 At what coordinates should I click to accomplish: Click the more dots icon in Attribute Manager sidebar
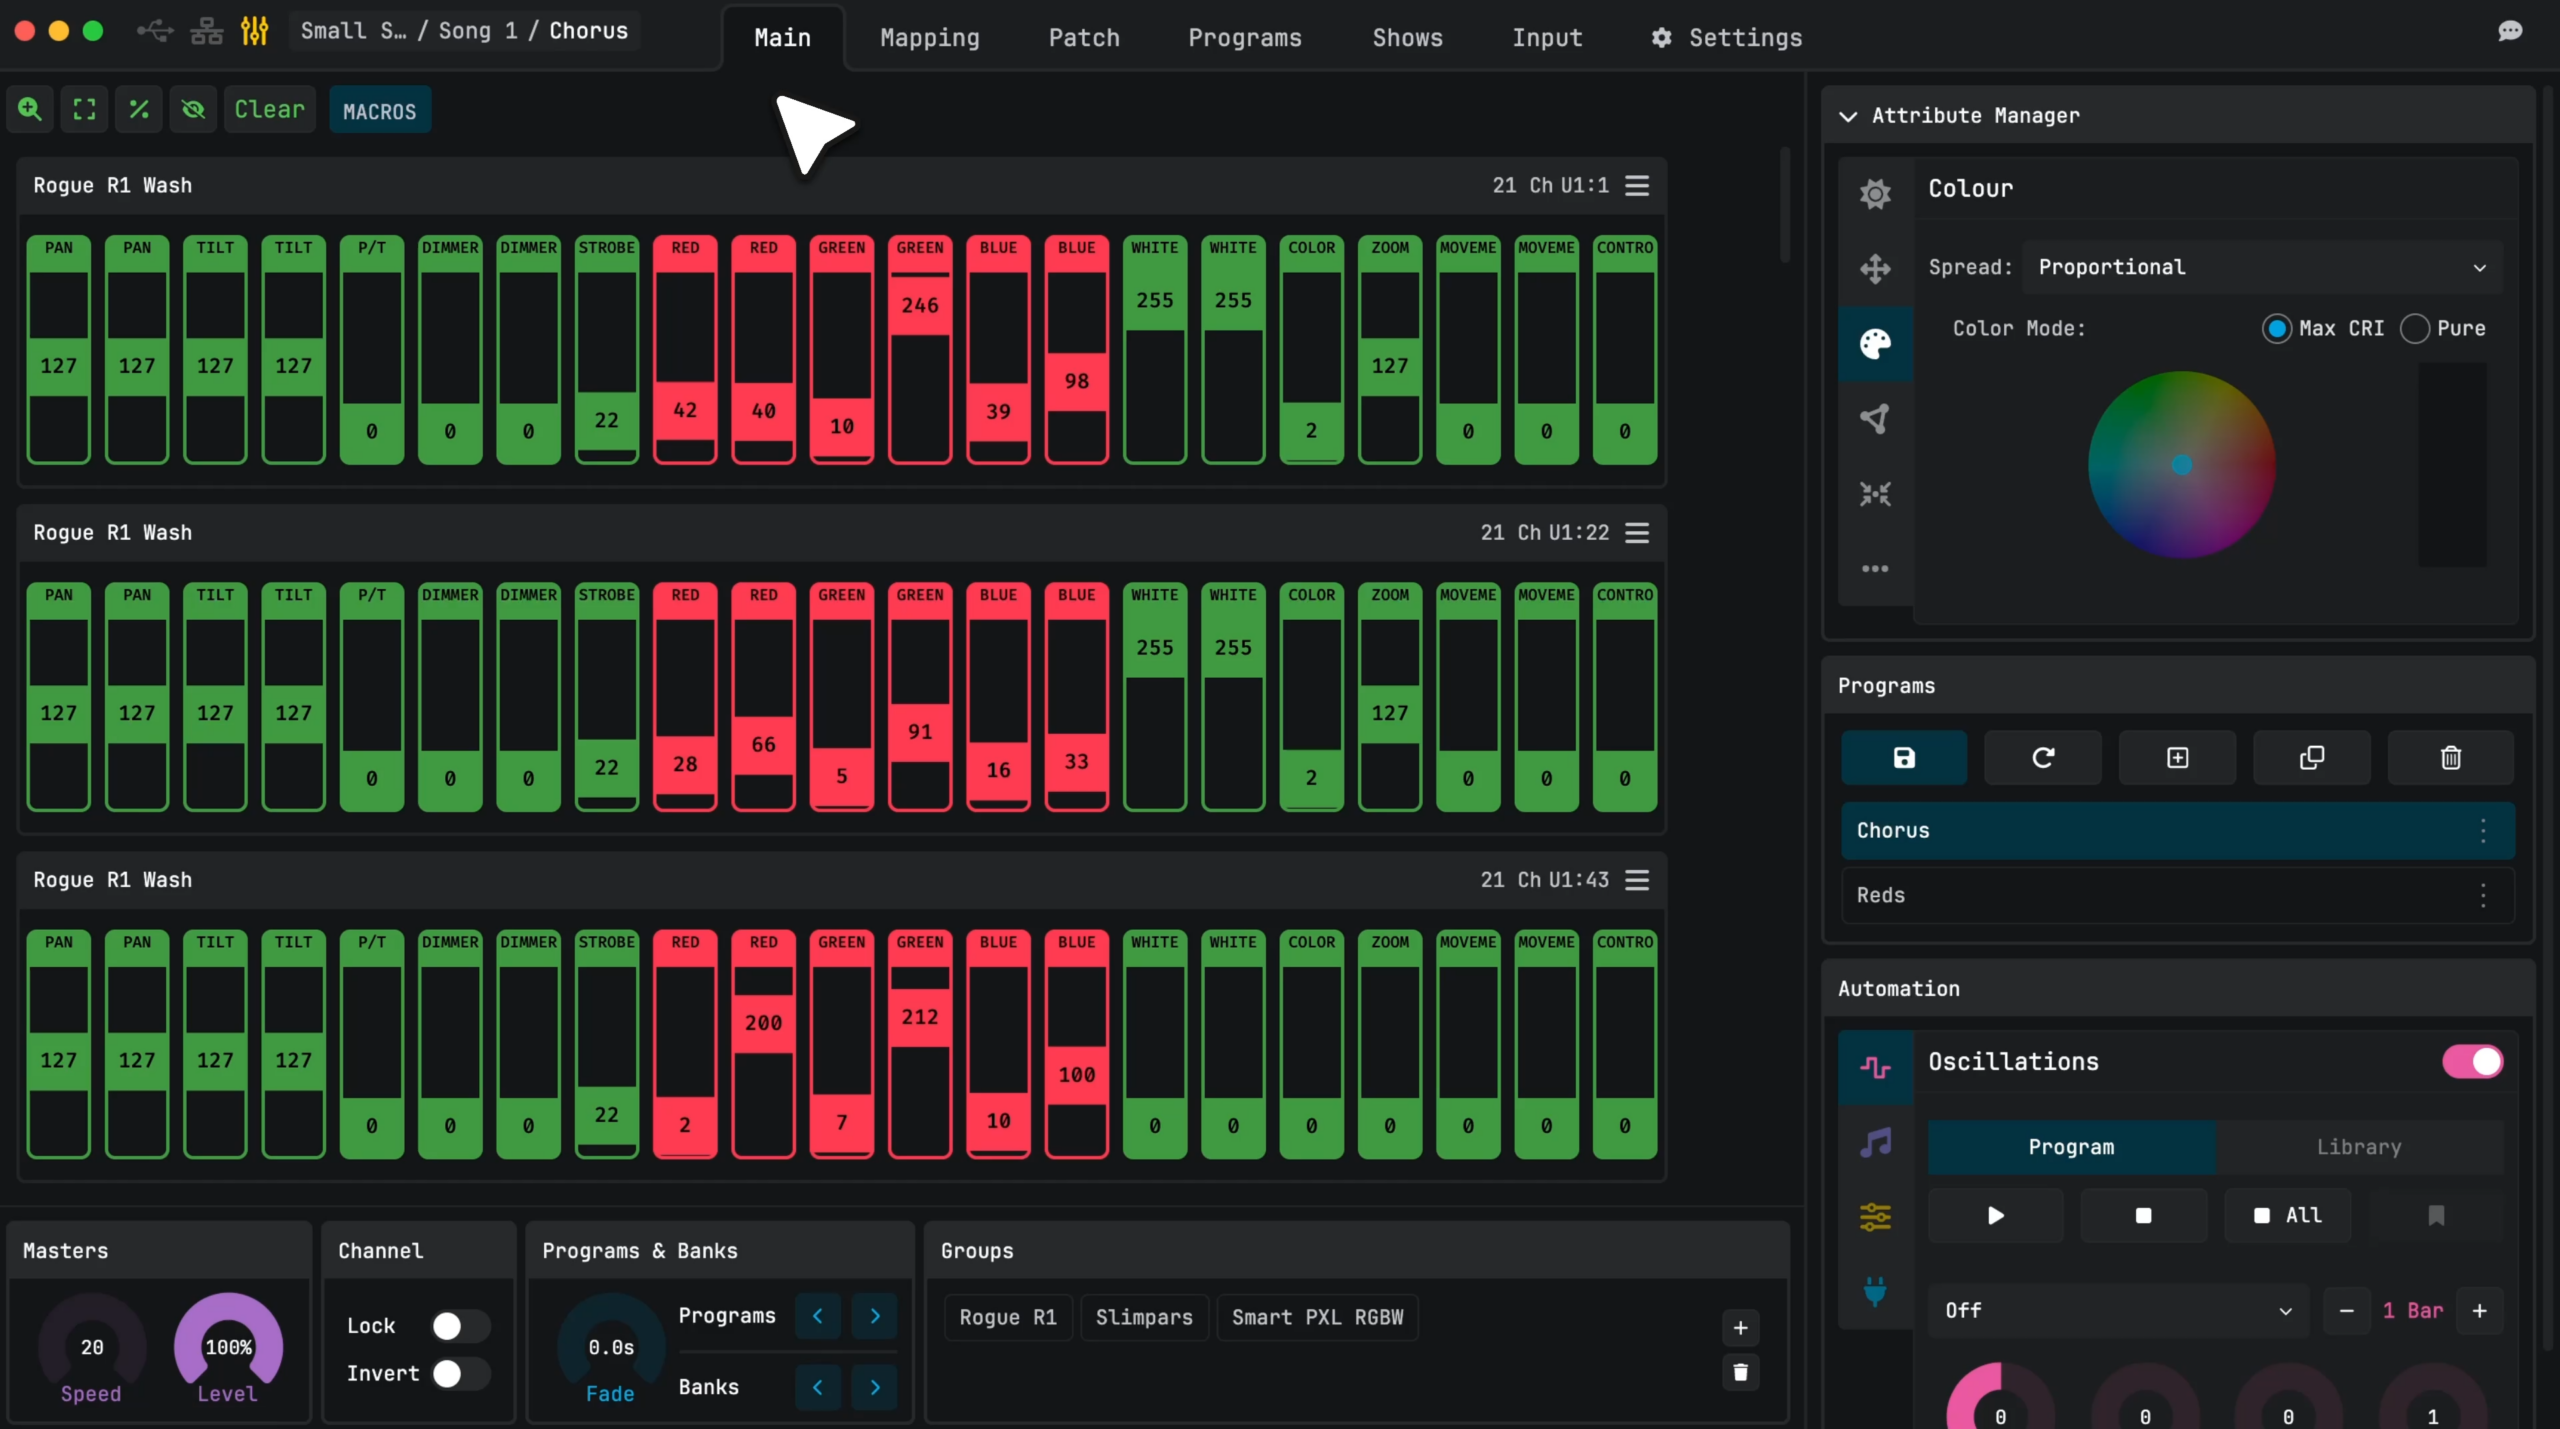pos(1875,568)
